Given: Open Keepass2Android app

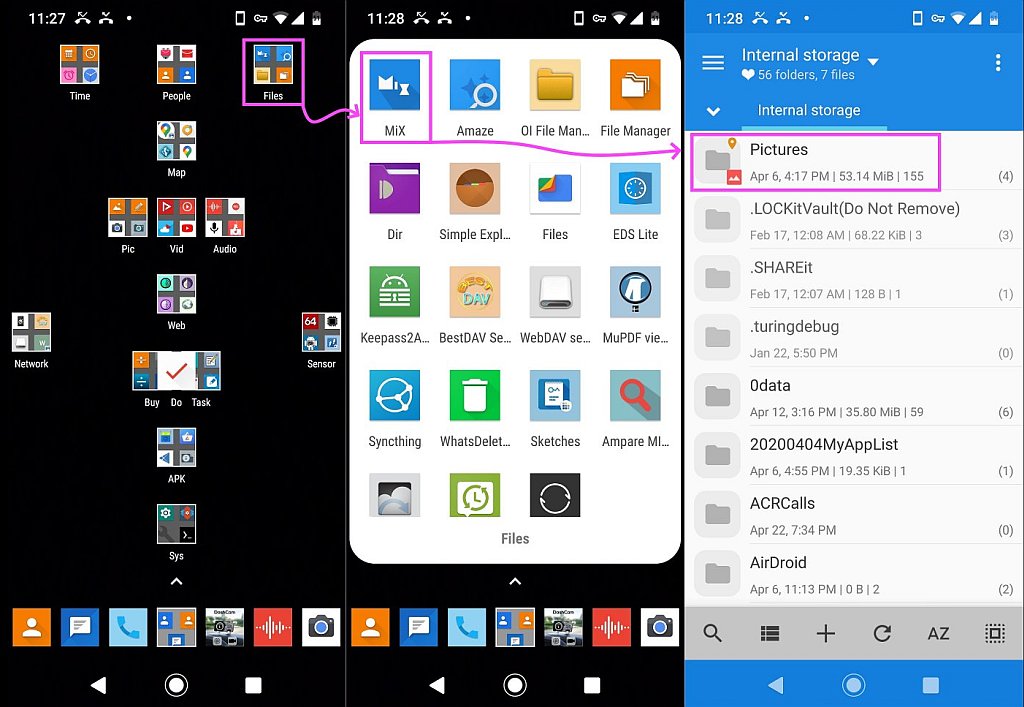Looking at the screenshot, I should 394,292.
